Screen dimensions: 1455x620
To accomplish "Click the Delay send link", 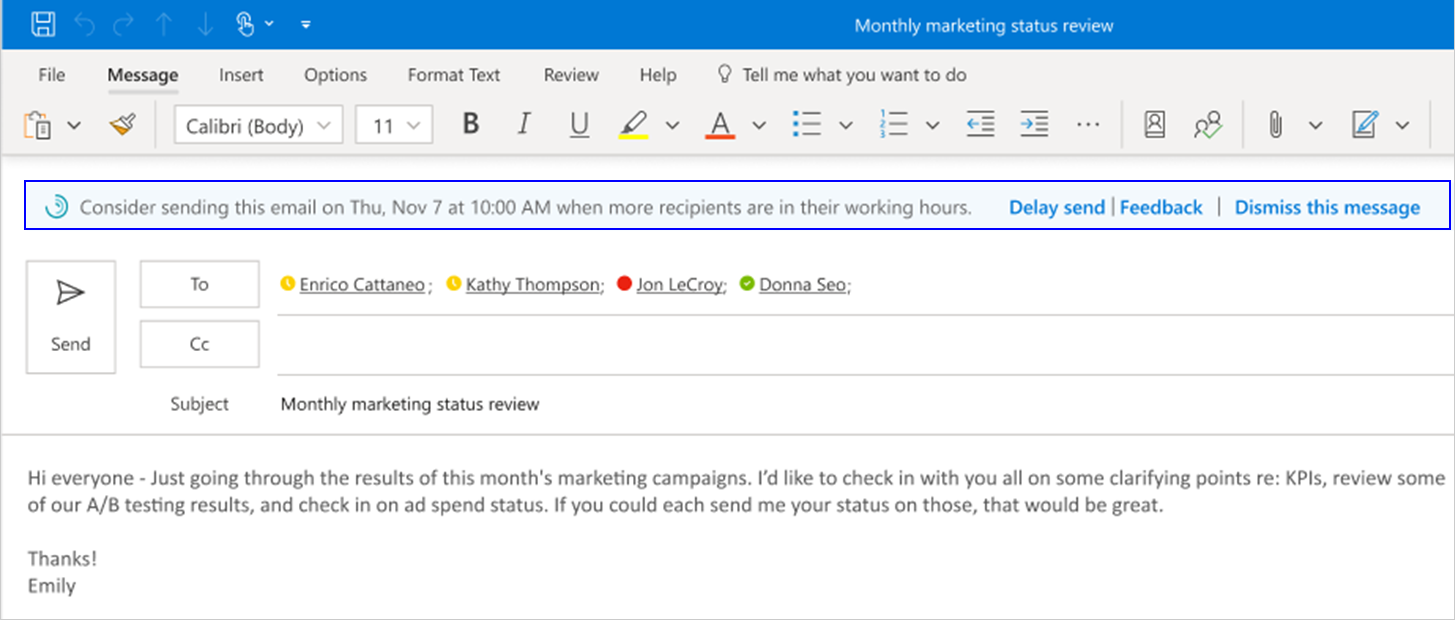I will pos(1056,207).
